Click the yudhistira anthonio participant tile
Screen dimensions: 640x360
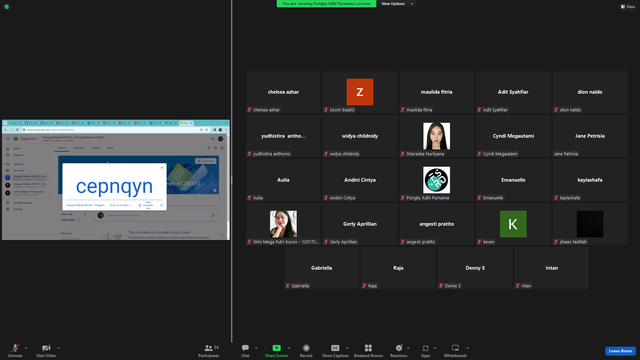tap(283, 136)
